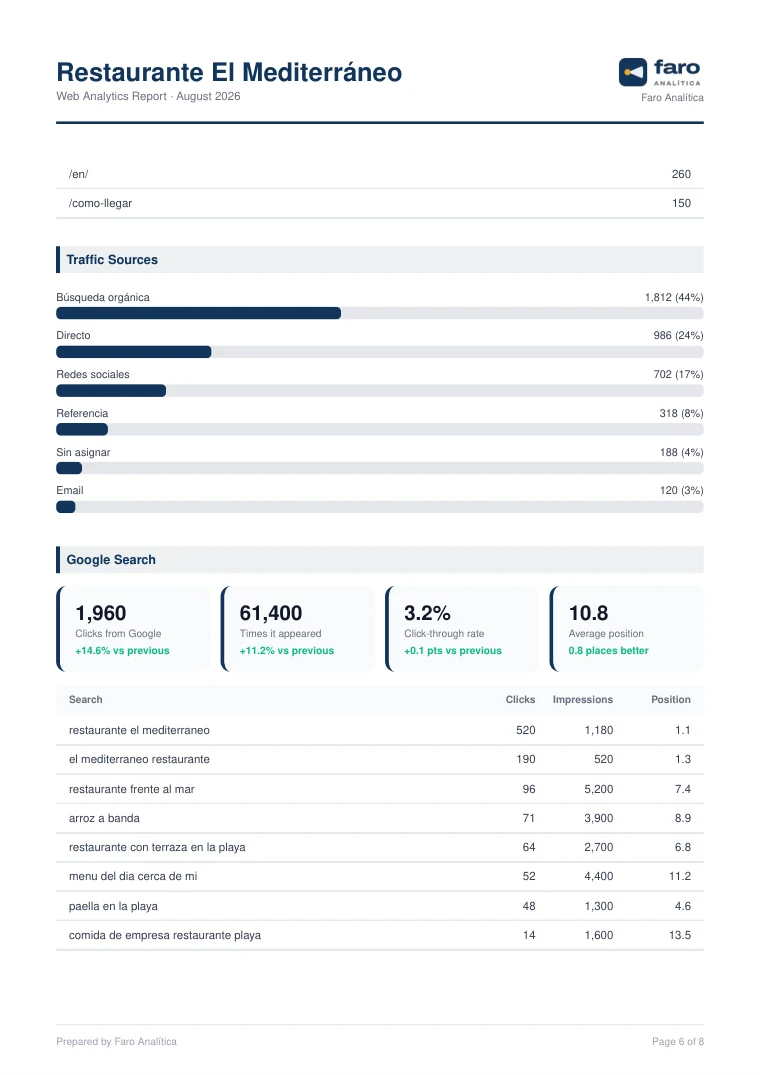760x1075 pixels.
Task: Click the 1.3 position value
Action: [683, 760]
